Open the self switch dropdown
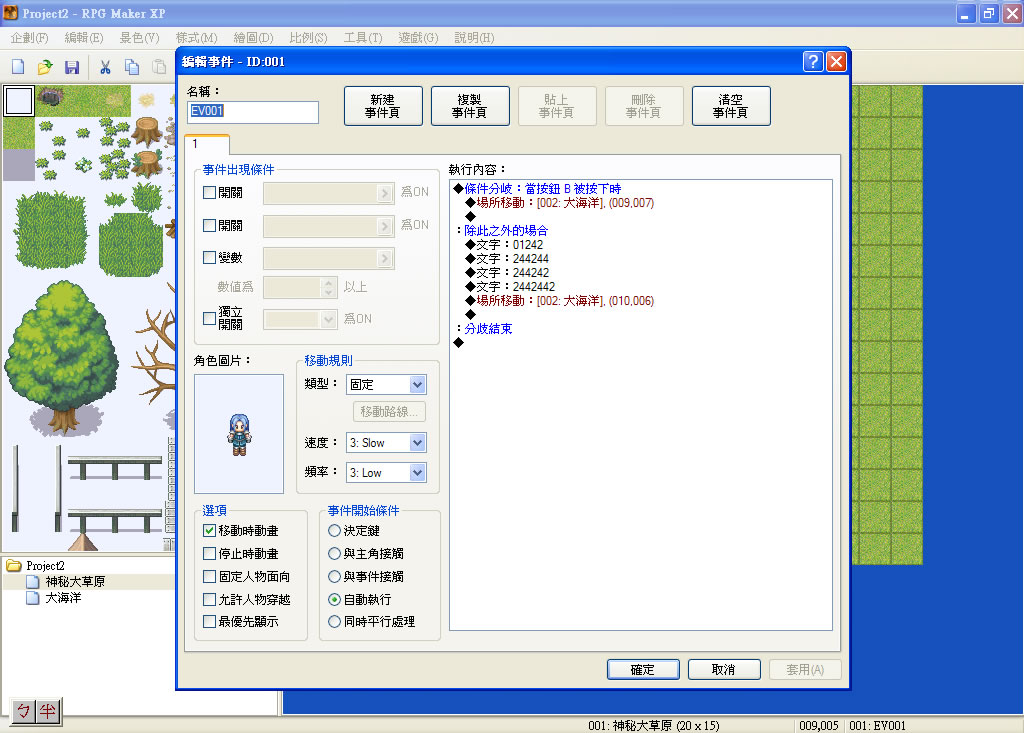This screenshot has width=1024, height=733. [328, 319]
